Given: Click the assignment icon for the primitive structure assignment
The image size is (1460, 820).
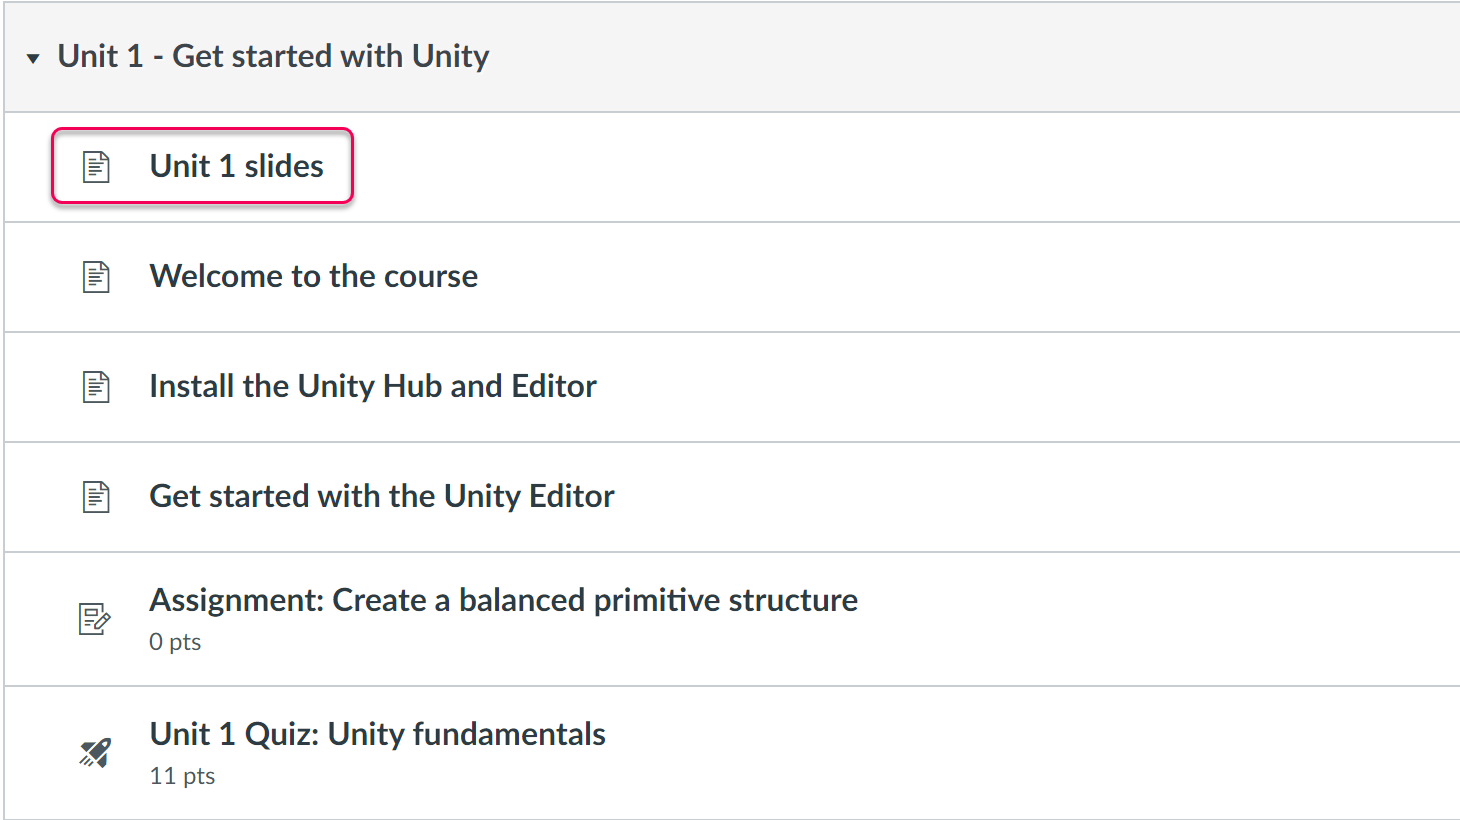Looking at the screenshot, I should click(x=95, y=619).
